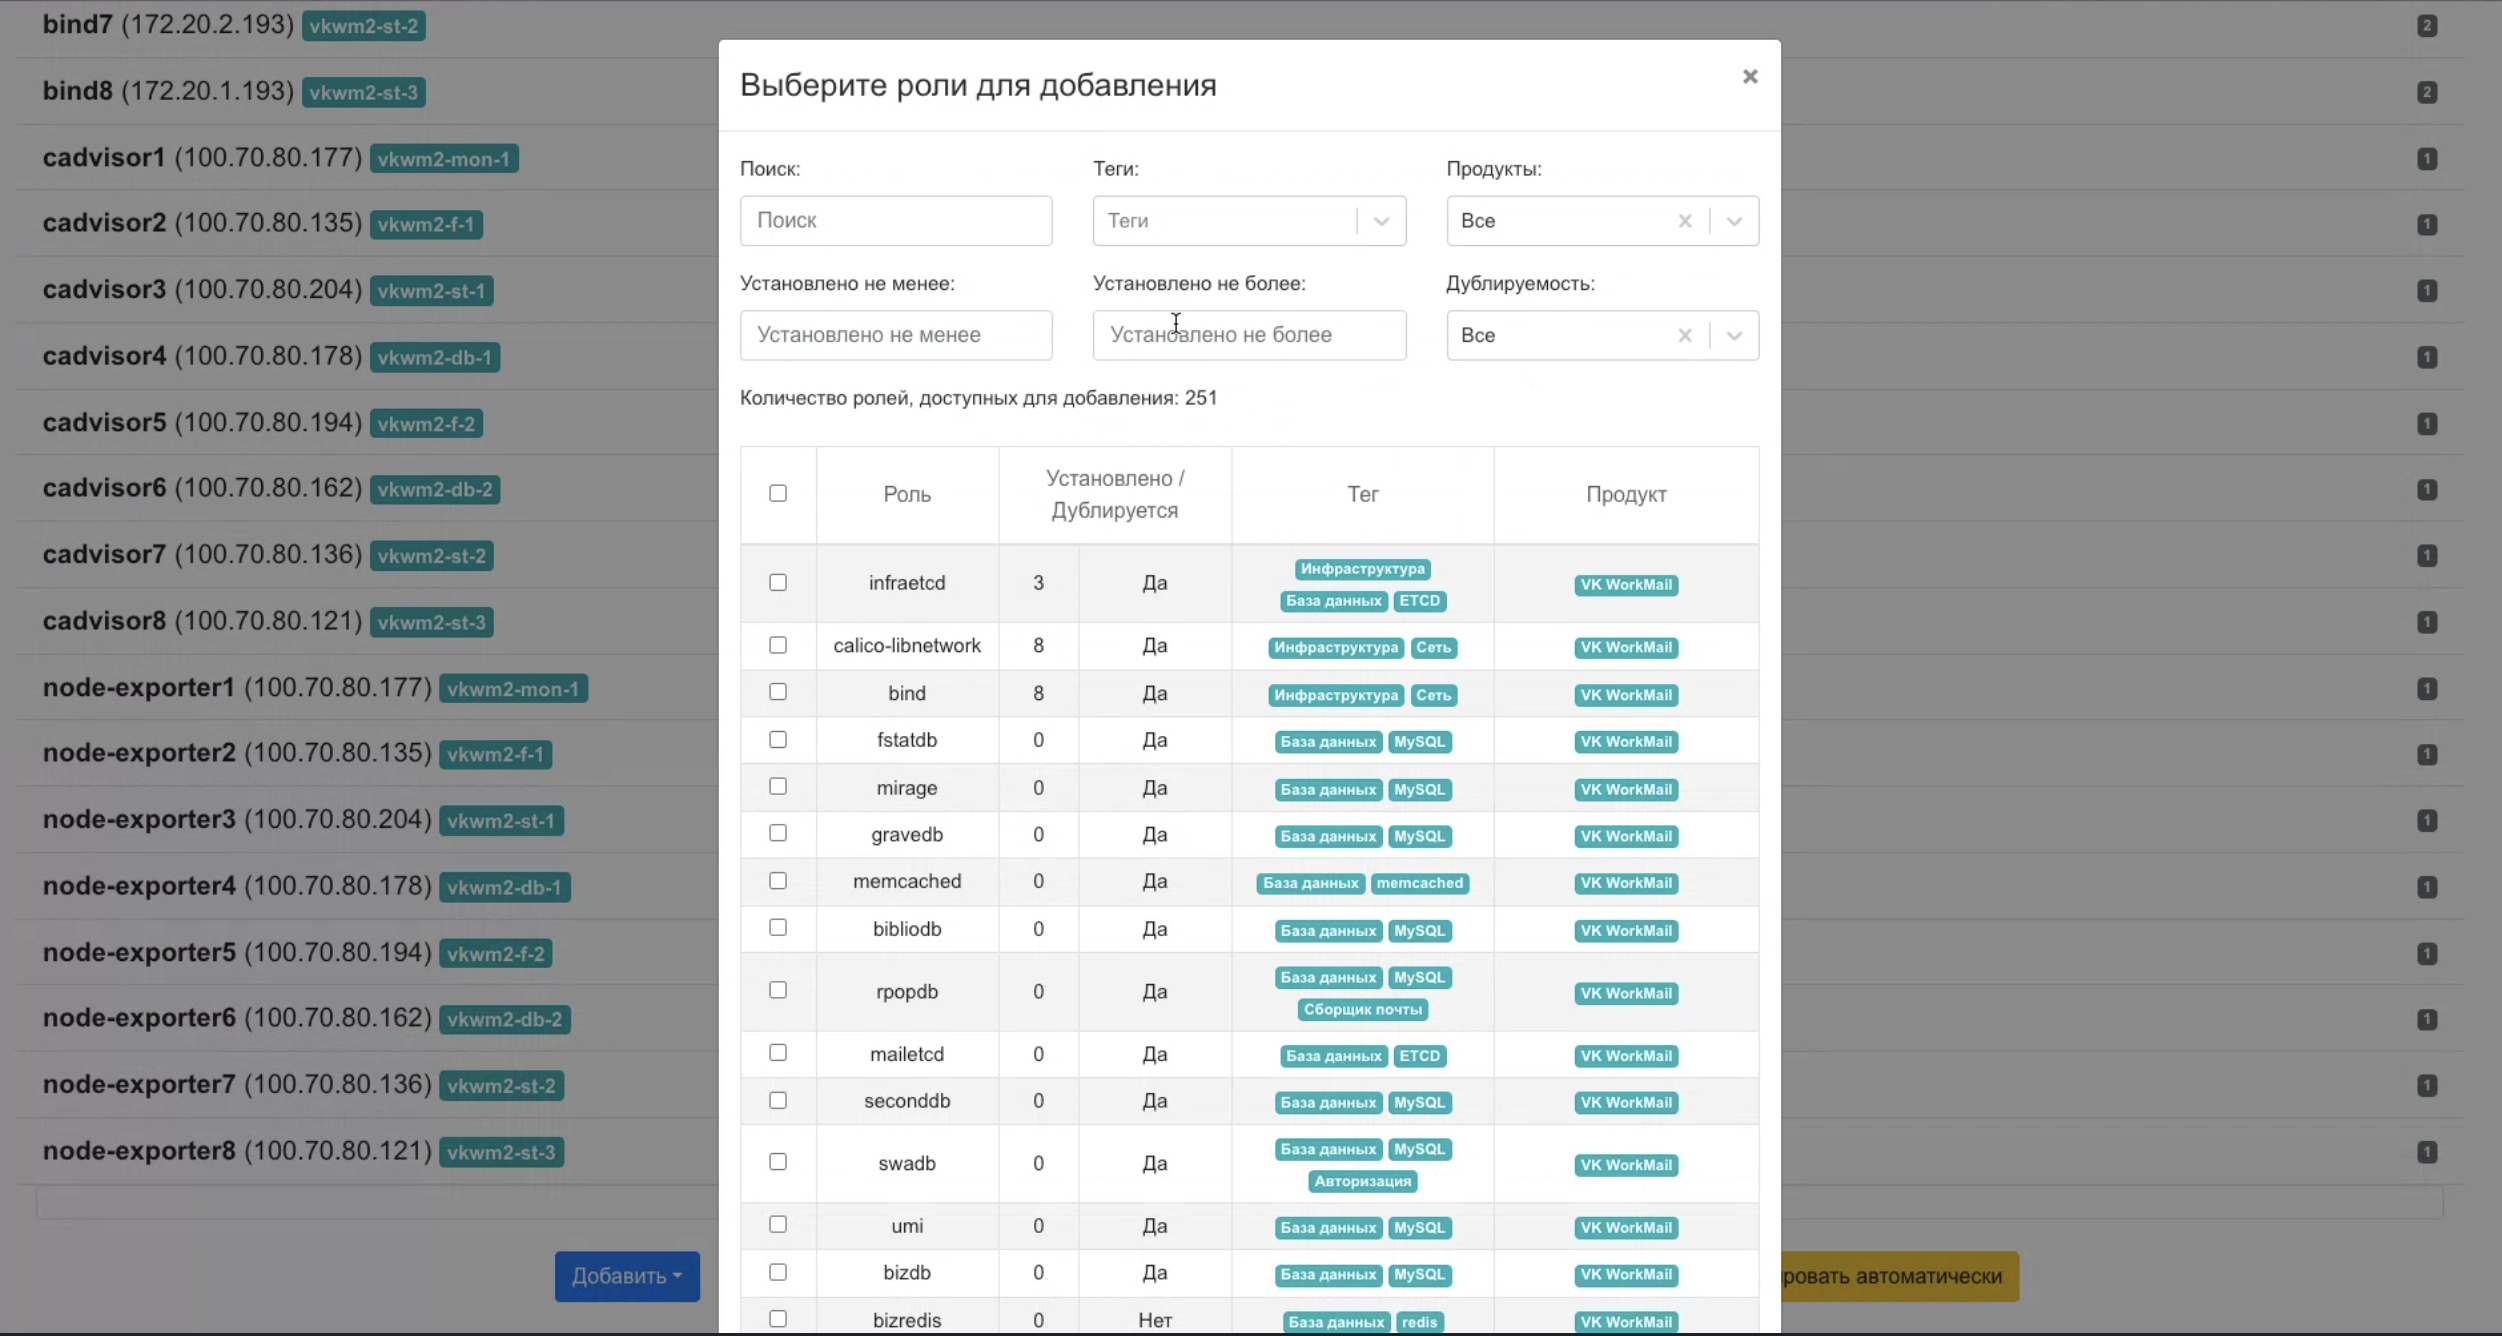
Task: Click the Роль column header
Action: tap(906, 494)
